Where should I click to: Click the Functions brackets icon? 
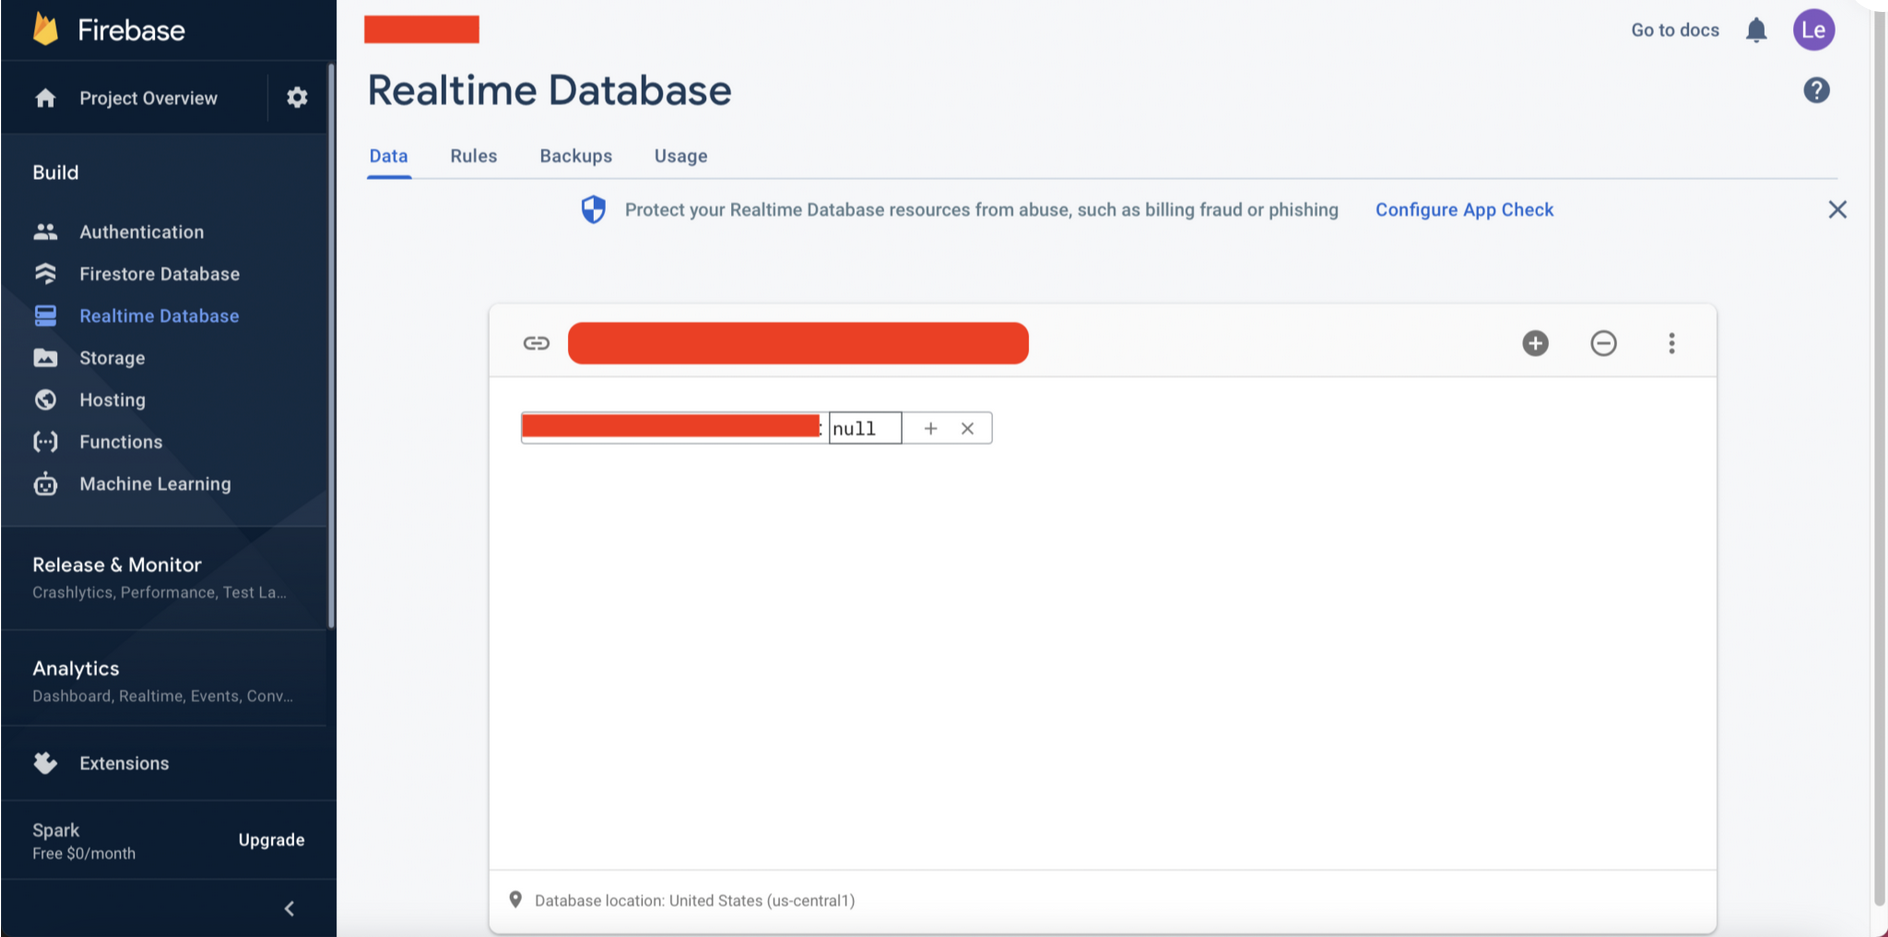click(45, 442)
